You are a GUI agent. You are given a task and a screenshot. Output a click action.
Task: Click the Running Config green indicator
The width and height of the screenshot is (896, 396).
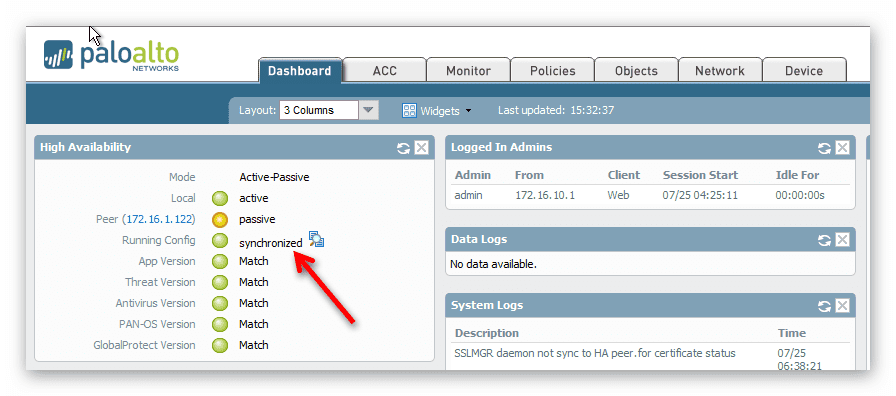[x=219, y=241]
